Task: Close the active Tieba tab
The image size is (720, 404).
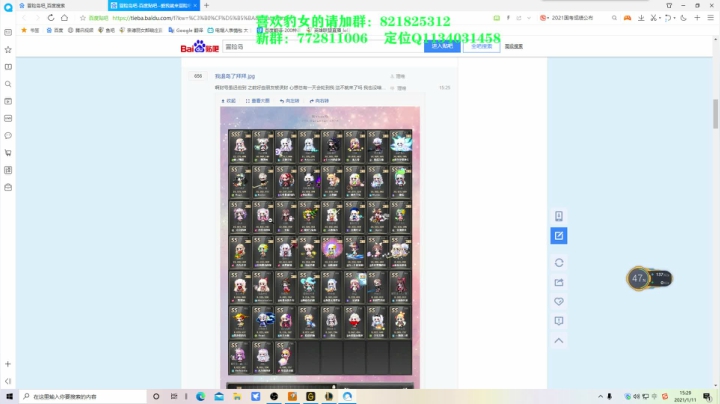Action: [x=195, y=6]
